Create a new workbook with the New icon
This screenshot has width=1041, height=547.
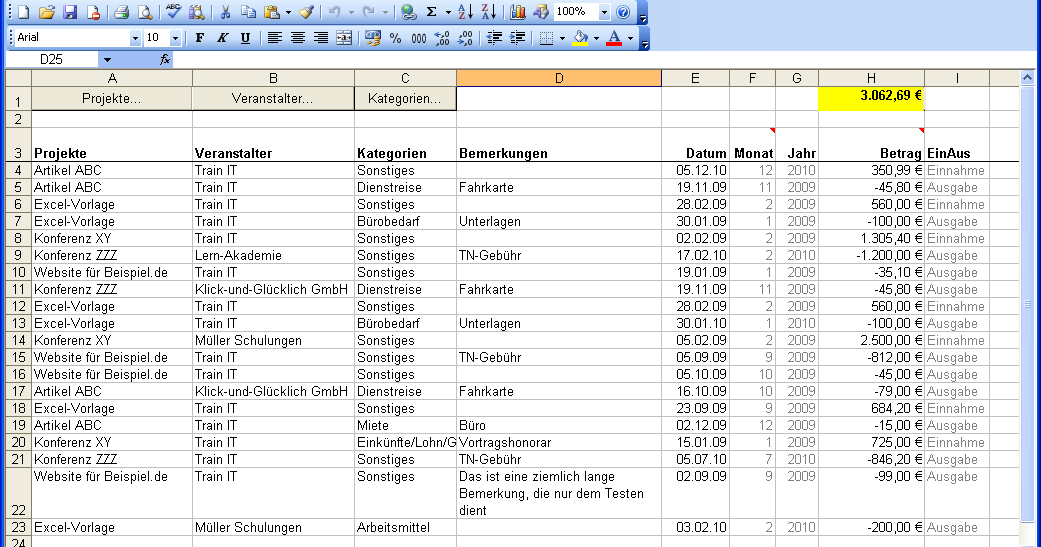24,12
